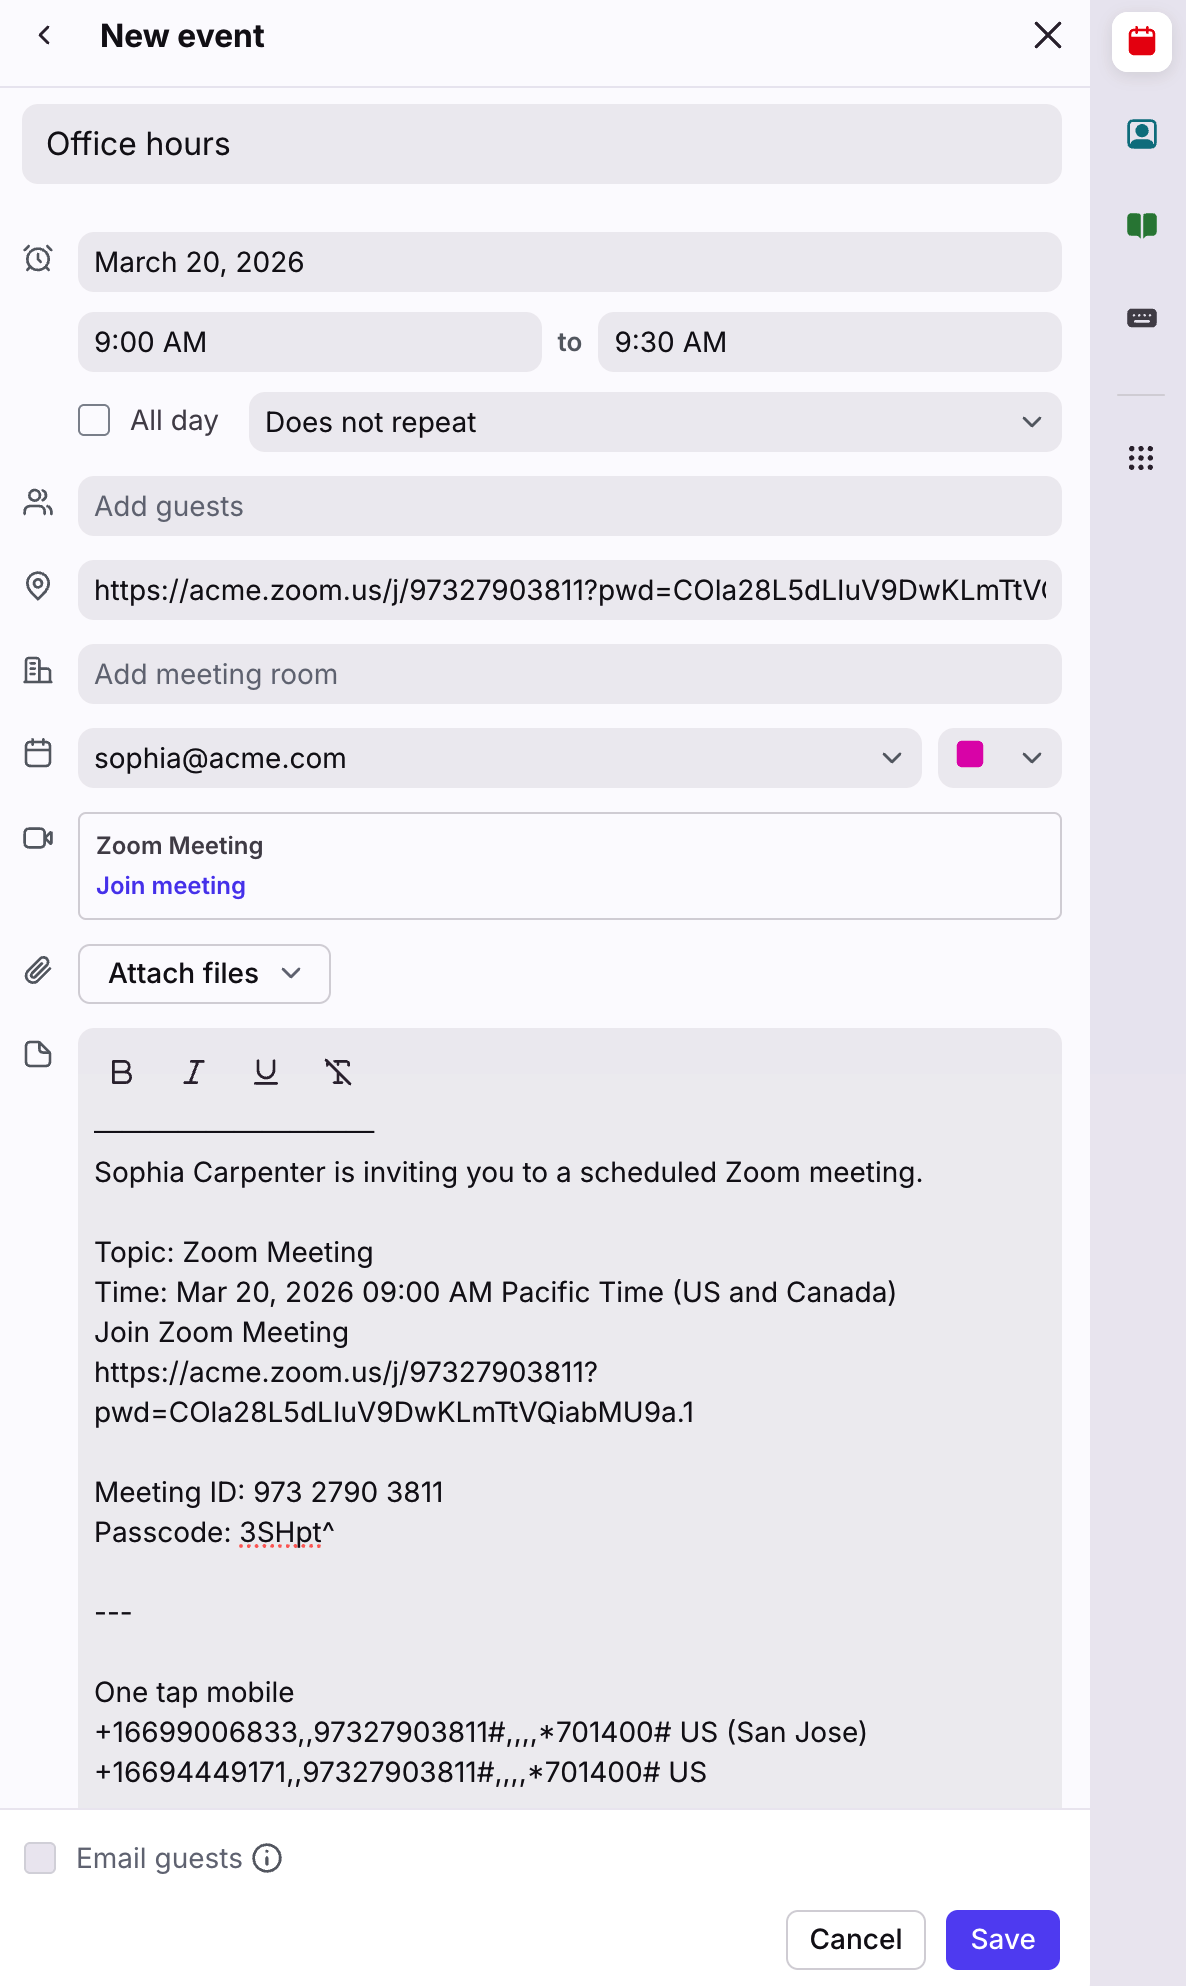Open the calendar app in the sidebar
The width and height of the screenshot is (1186, 1986).
point(1141,42)
